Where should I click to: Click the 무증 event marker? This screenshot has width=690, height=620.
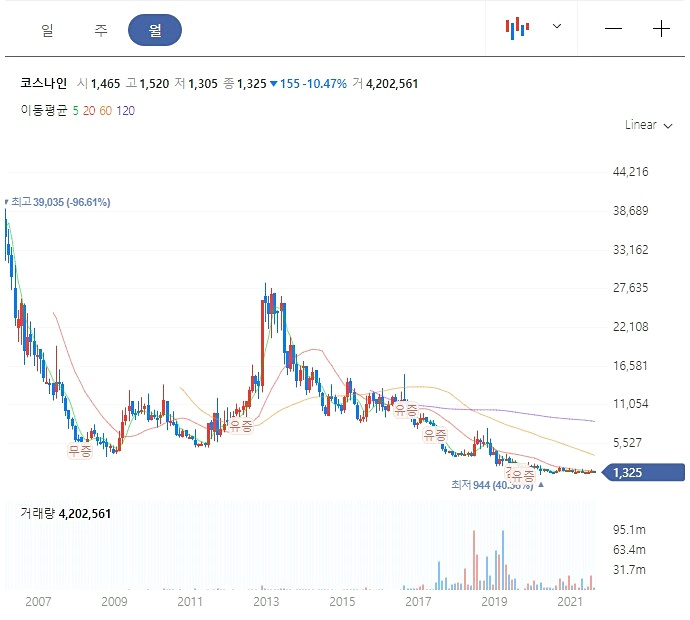(x=80, y=451)
